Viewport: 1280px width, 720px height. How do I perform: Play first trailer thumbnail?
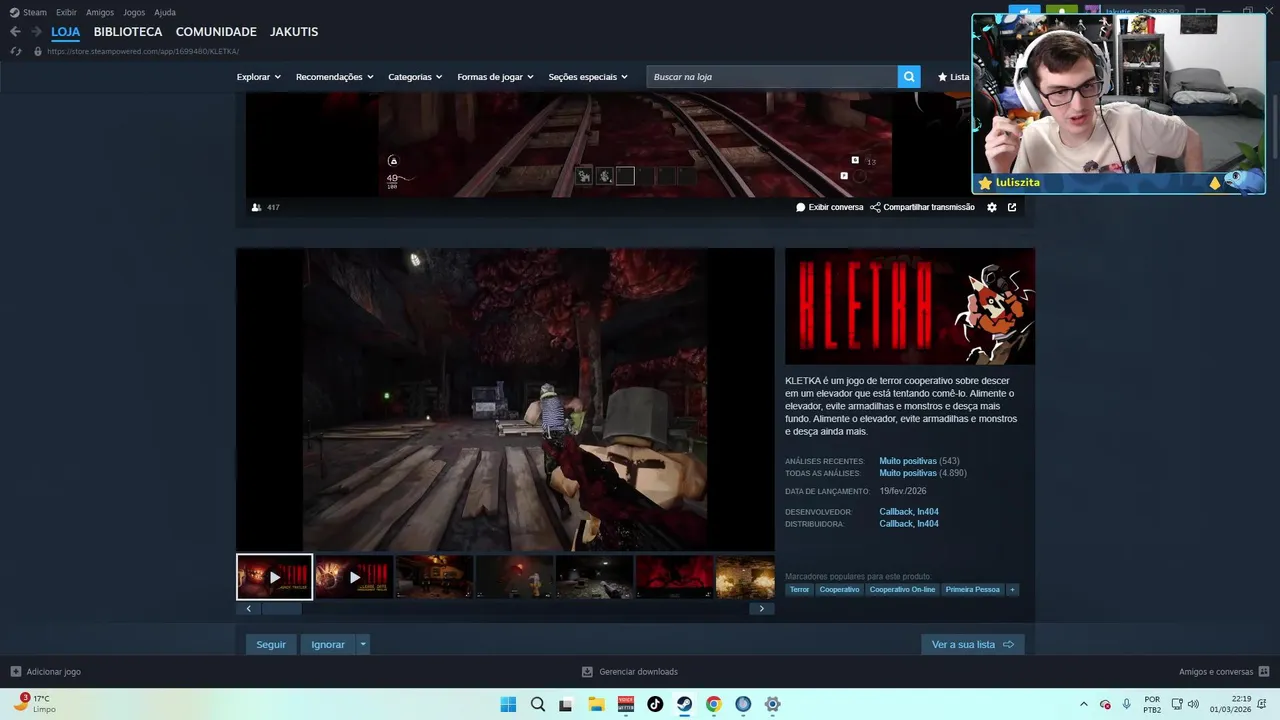274,577
